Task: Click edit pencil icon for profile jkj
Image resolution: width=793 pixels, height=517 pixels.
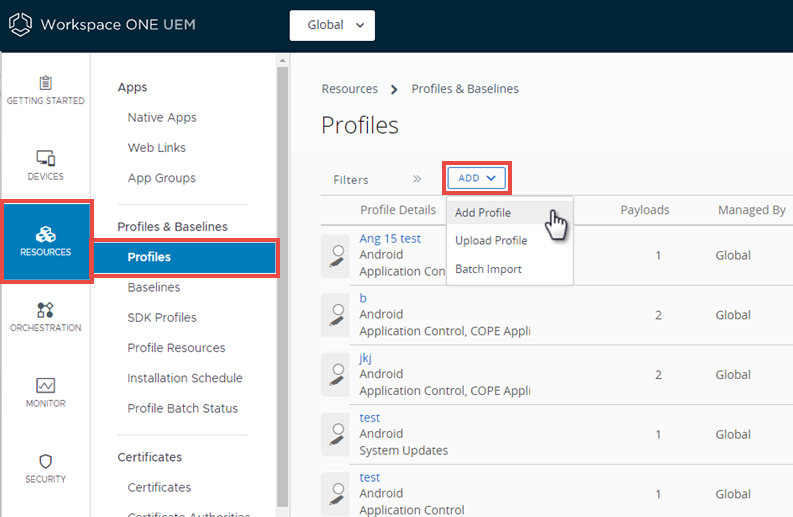Action: pyautogui.click(x=337, y=375)
